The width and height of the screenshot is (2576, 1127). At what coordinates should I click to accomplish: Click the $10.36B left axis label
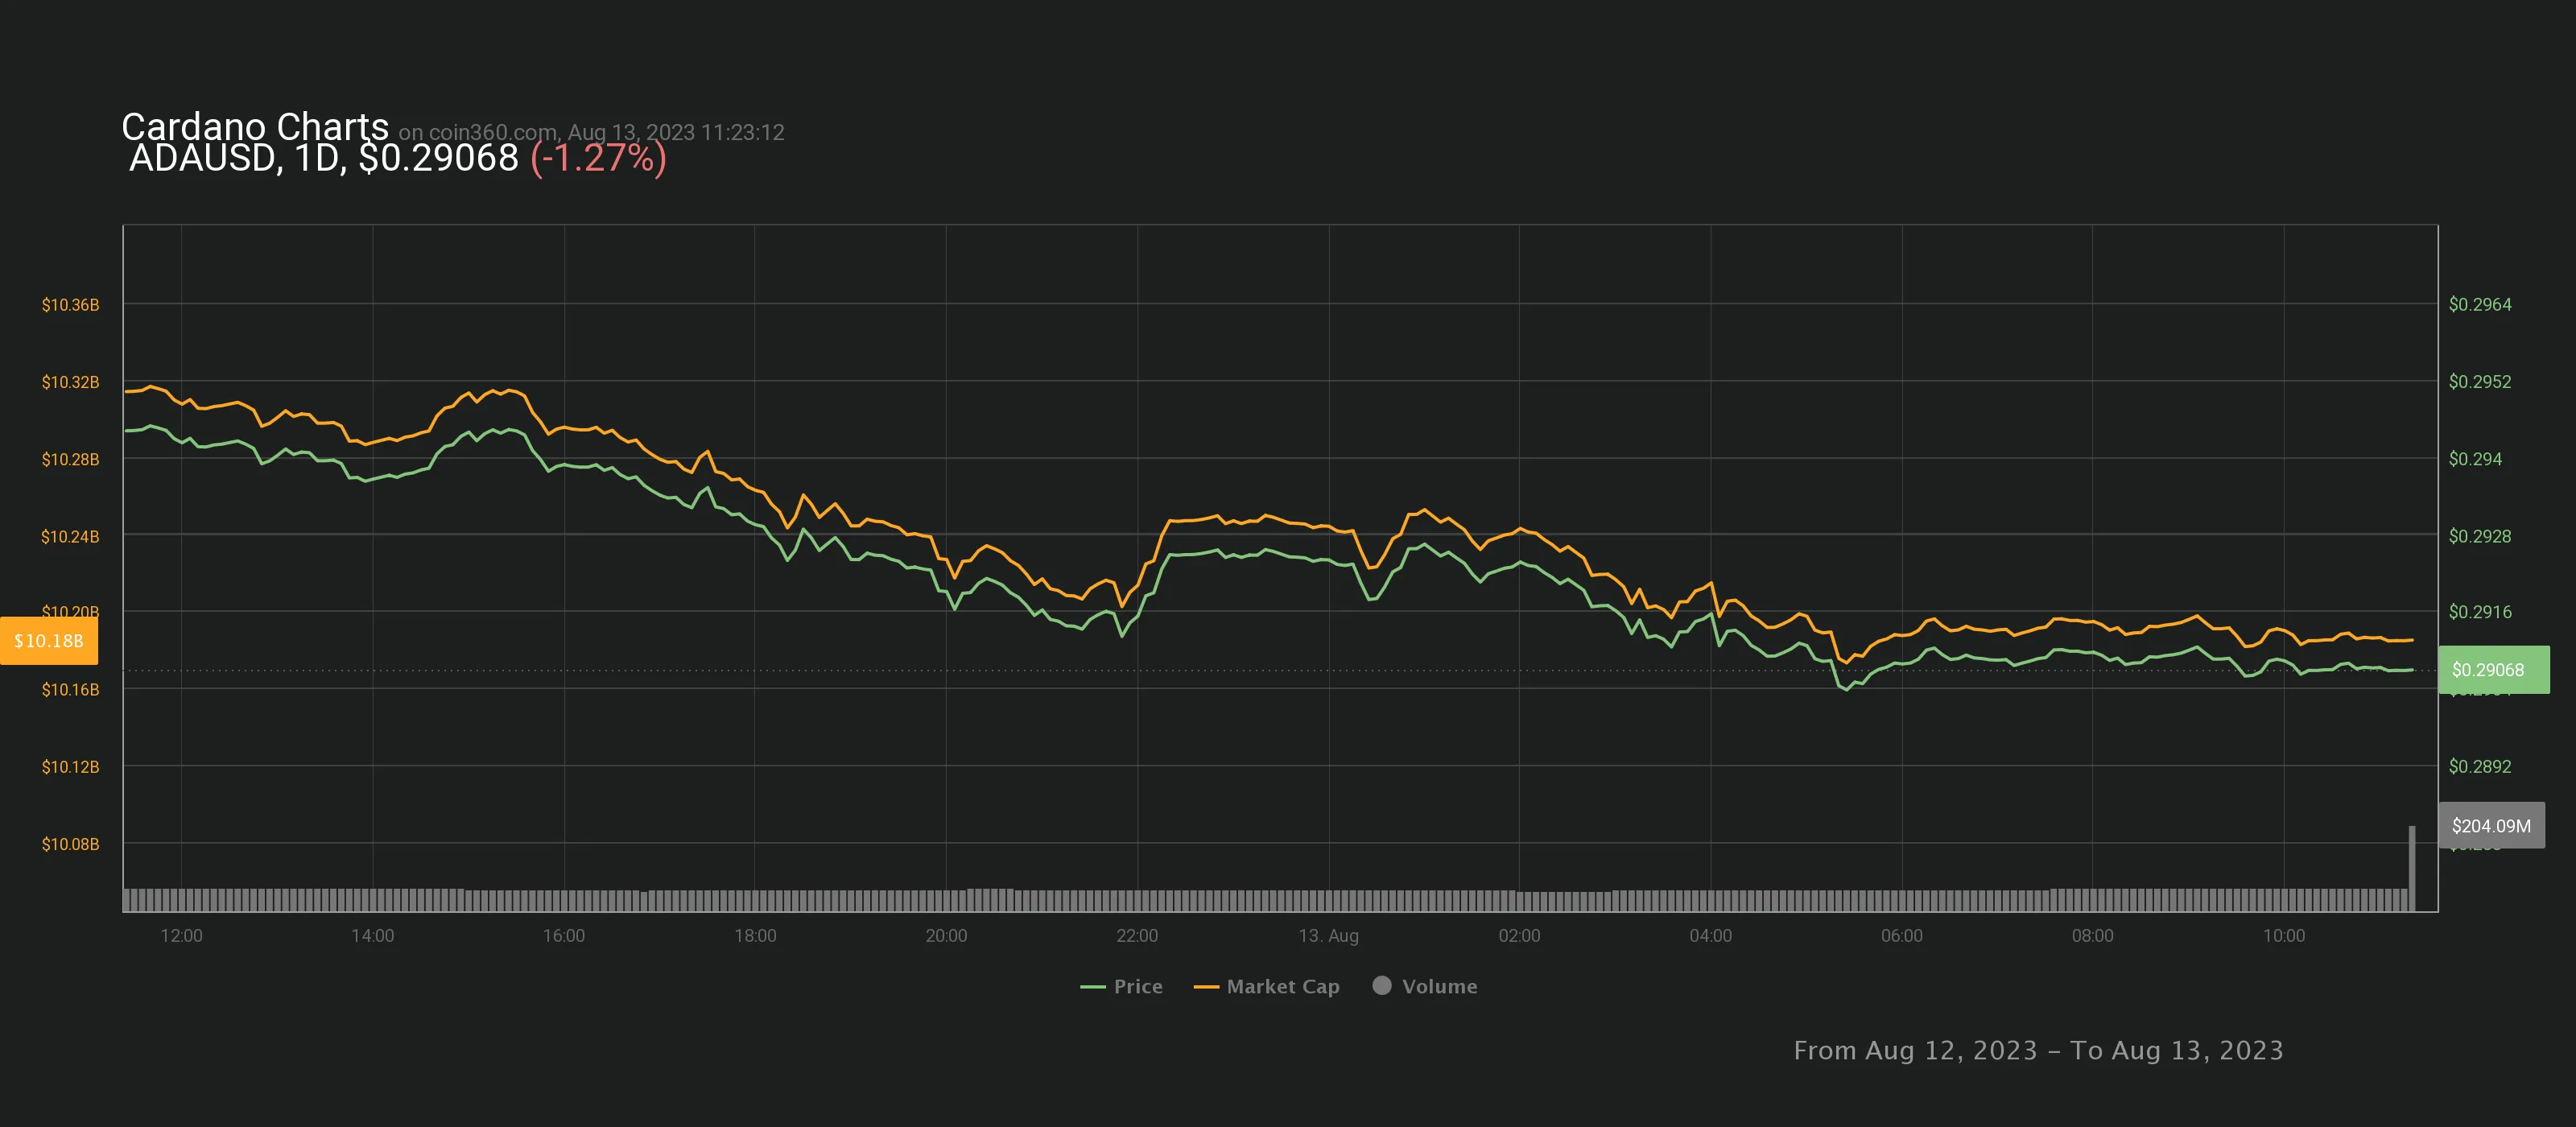pos(70,305)
